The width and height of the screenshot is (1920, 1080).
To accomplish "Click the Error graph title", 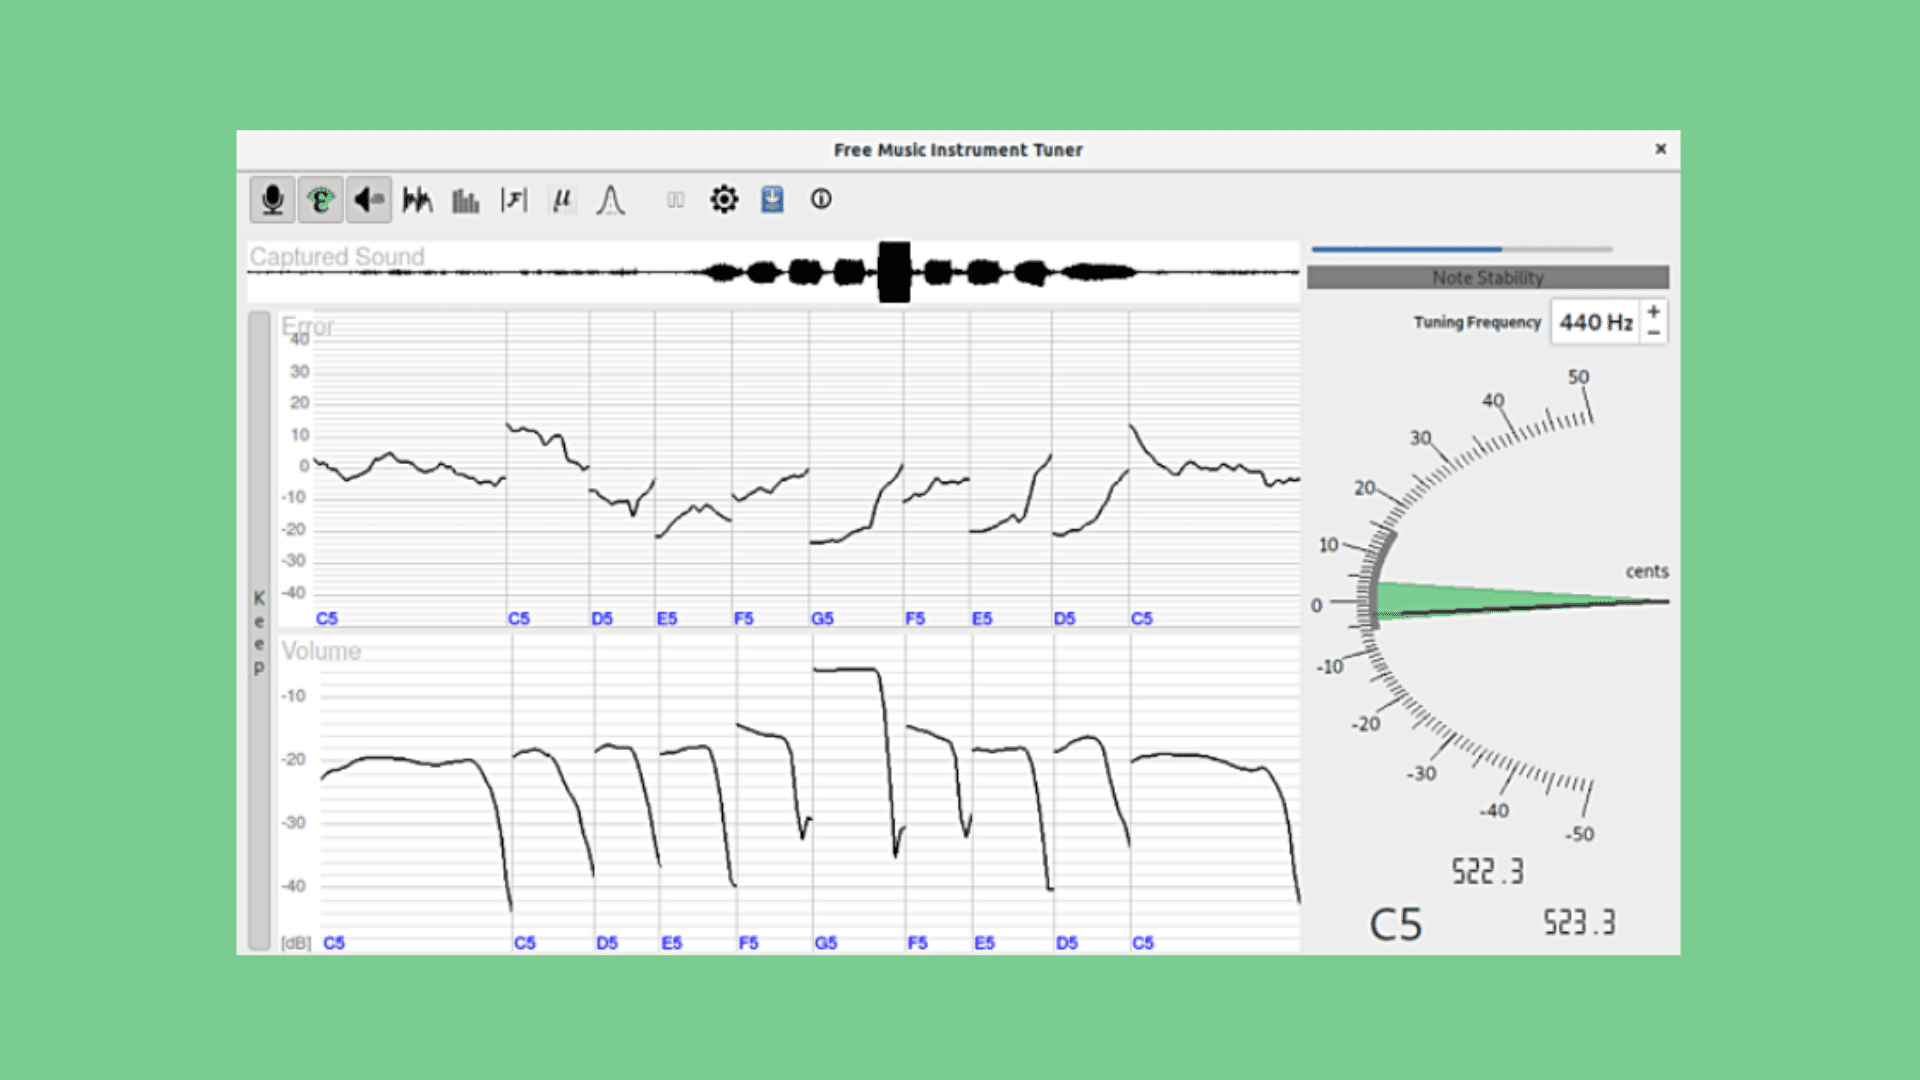I will 308,326.
